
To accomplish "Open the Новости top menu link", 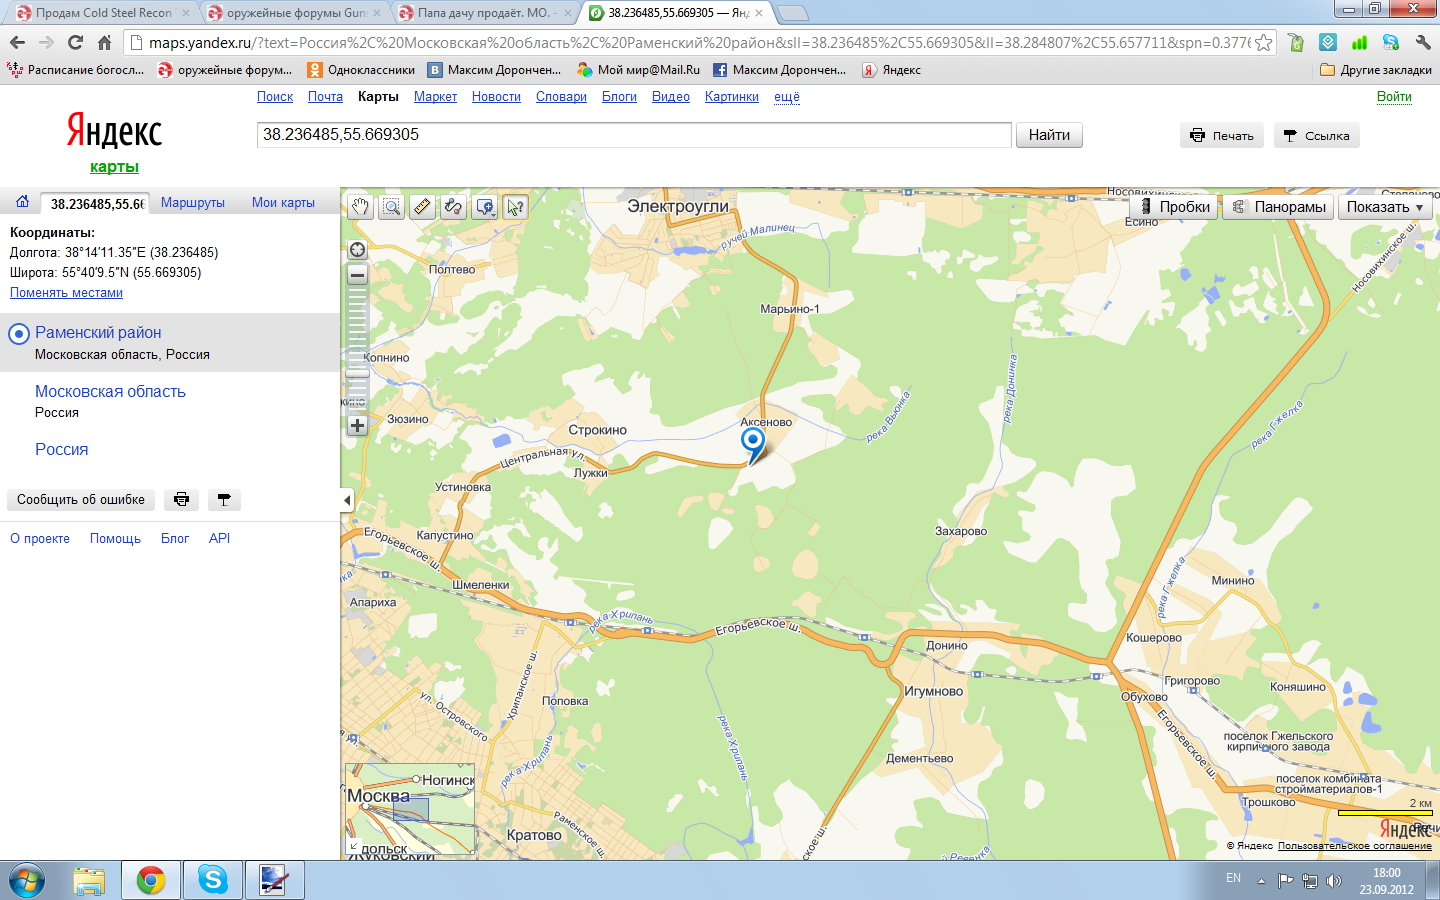I will coord(496,97).
